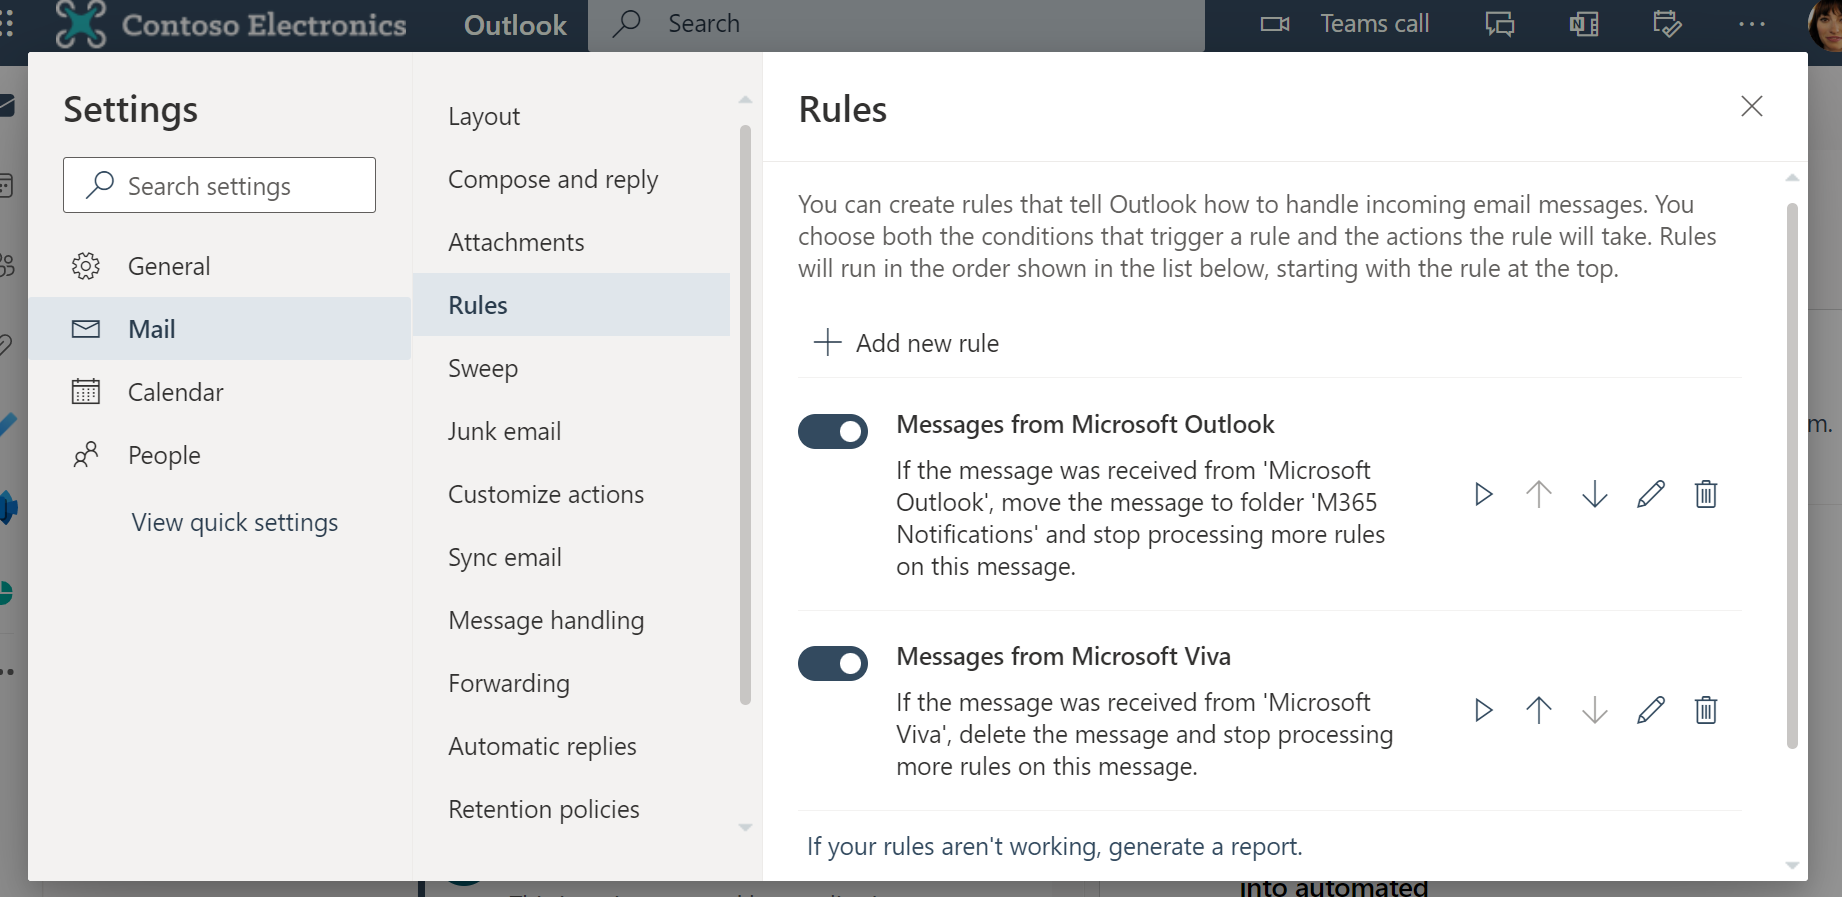Open General settings category

(x=220, y=266)
